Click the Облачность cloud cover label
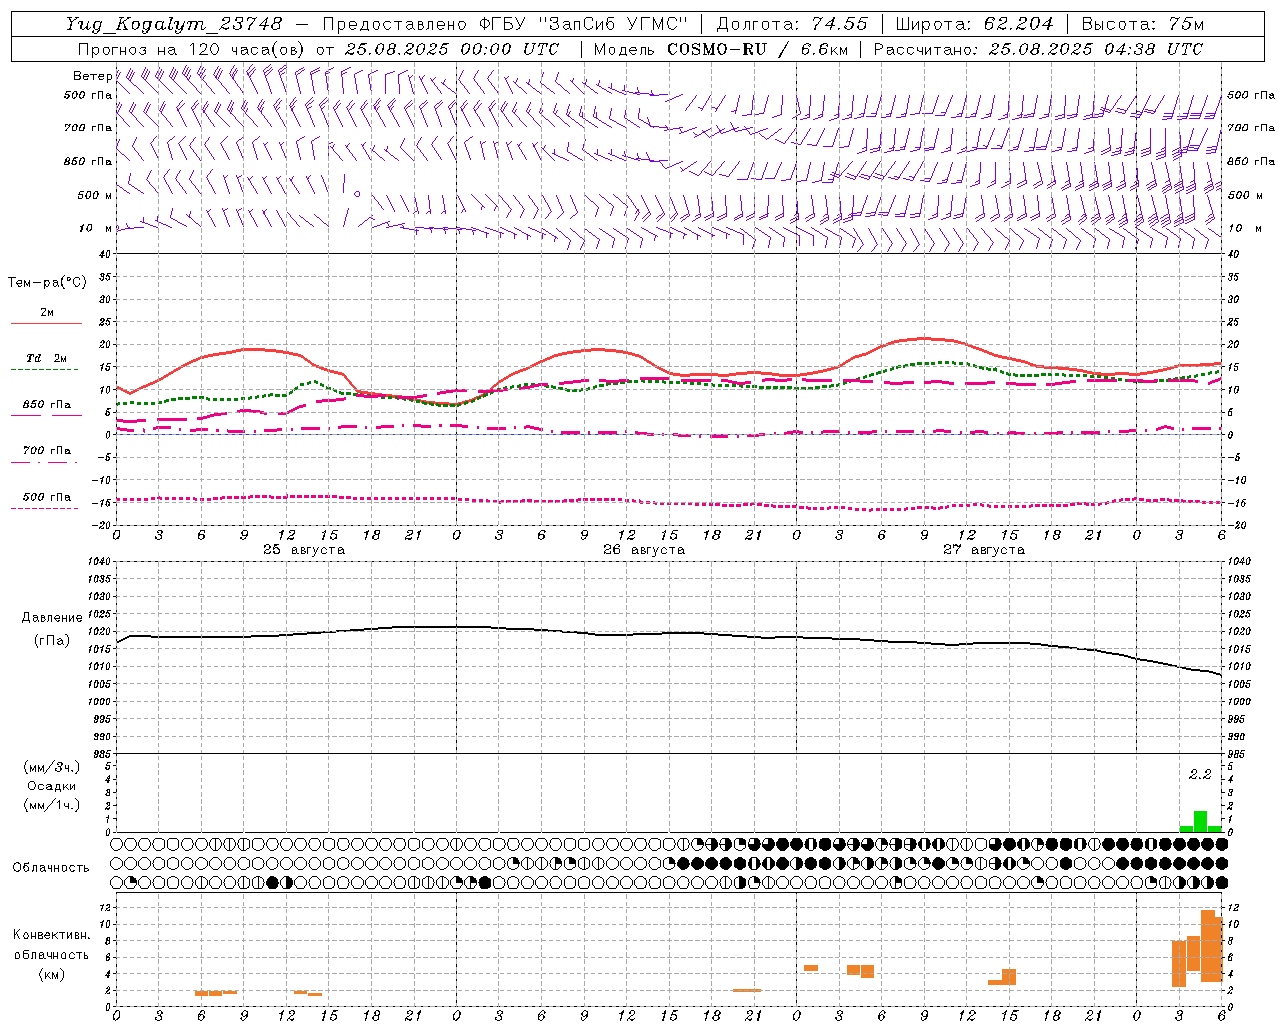Viewport: 1280px width, 1024px height. 51,867
